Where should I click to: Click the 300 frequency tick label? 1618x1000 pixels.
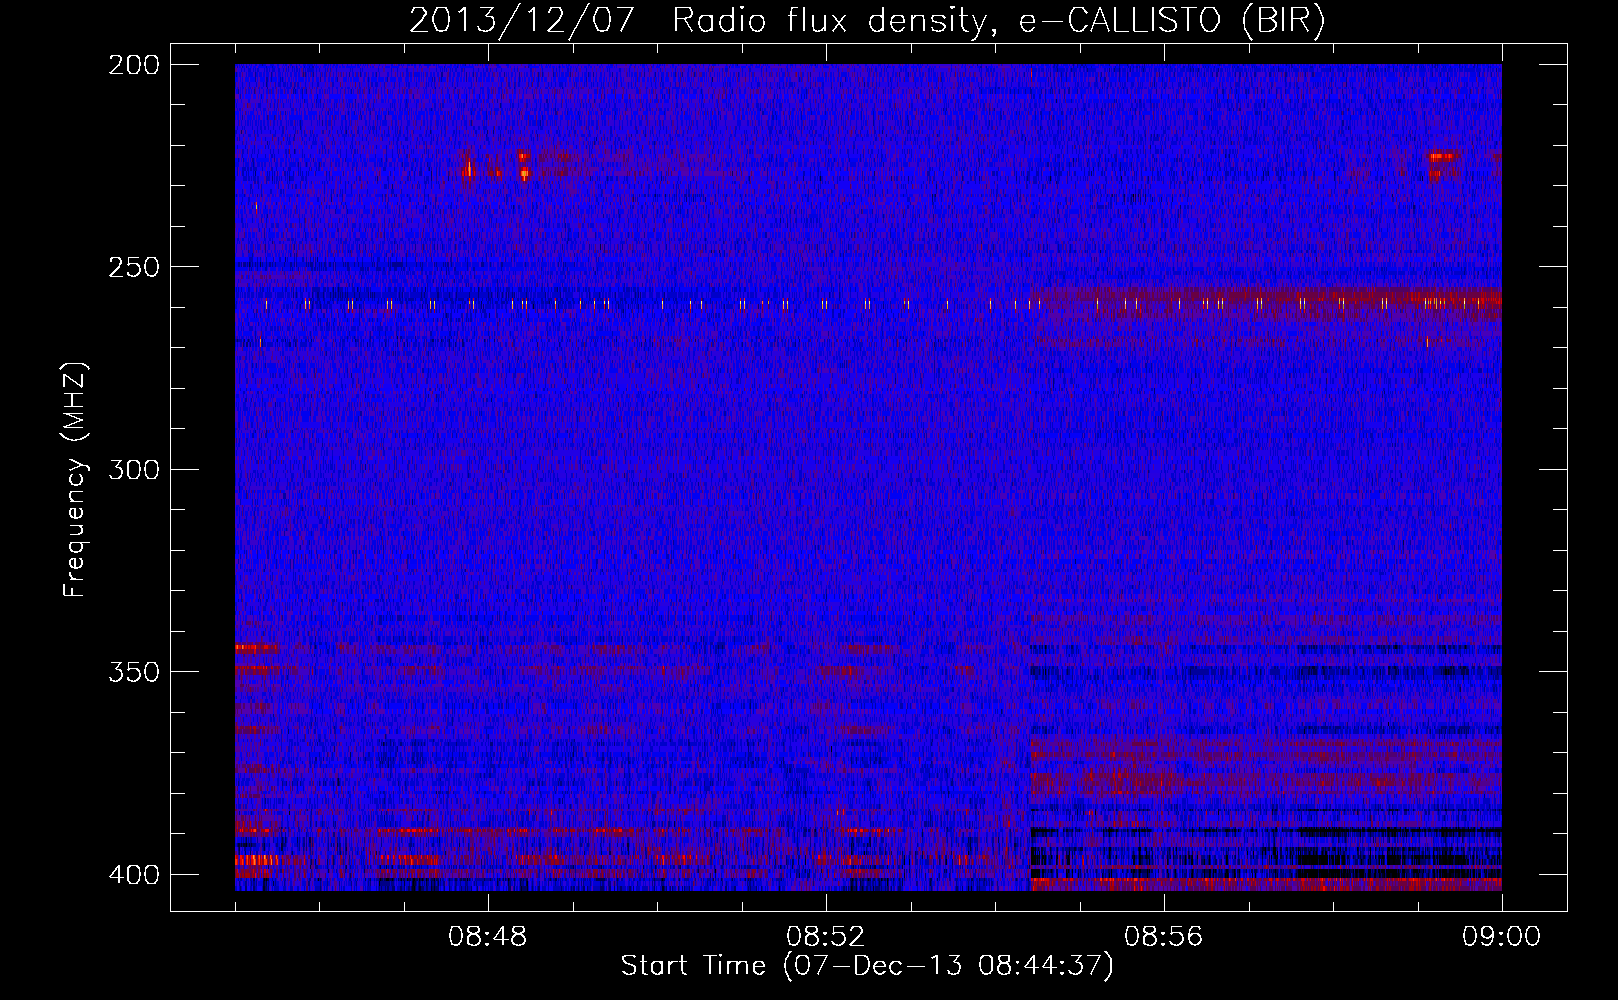[x=134, y=470]
